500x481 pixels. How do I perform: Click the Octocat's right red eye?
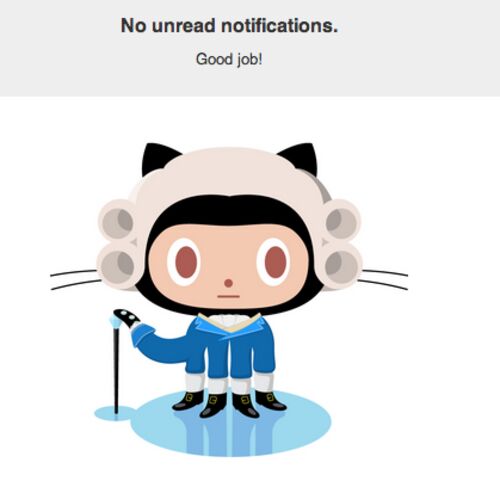[x=276, y=261]
